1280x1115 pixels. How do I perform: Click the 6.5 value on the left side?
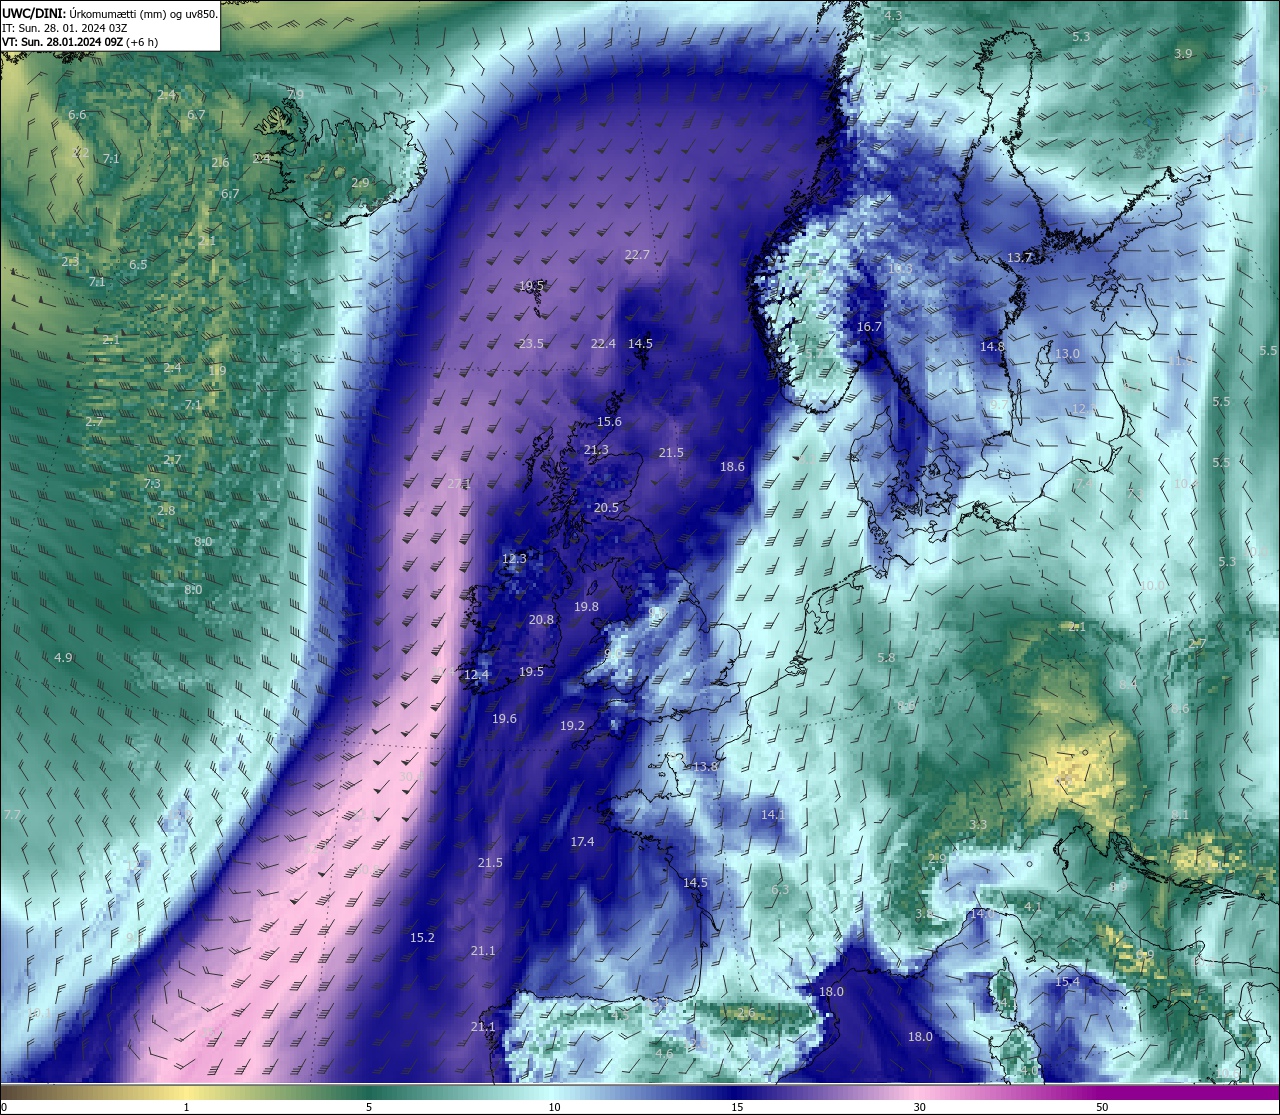138,265
